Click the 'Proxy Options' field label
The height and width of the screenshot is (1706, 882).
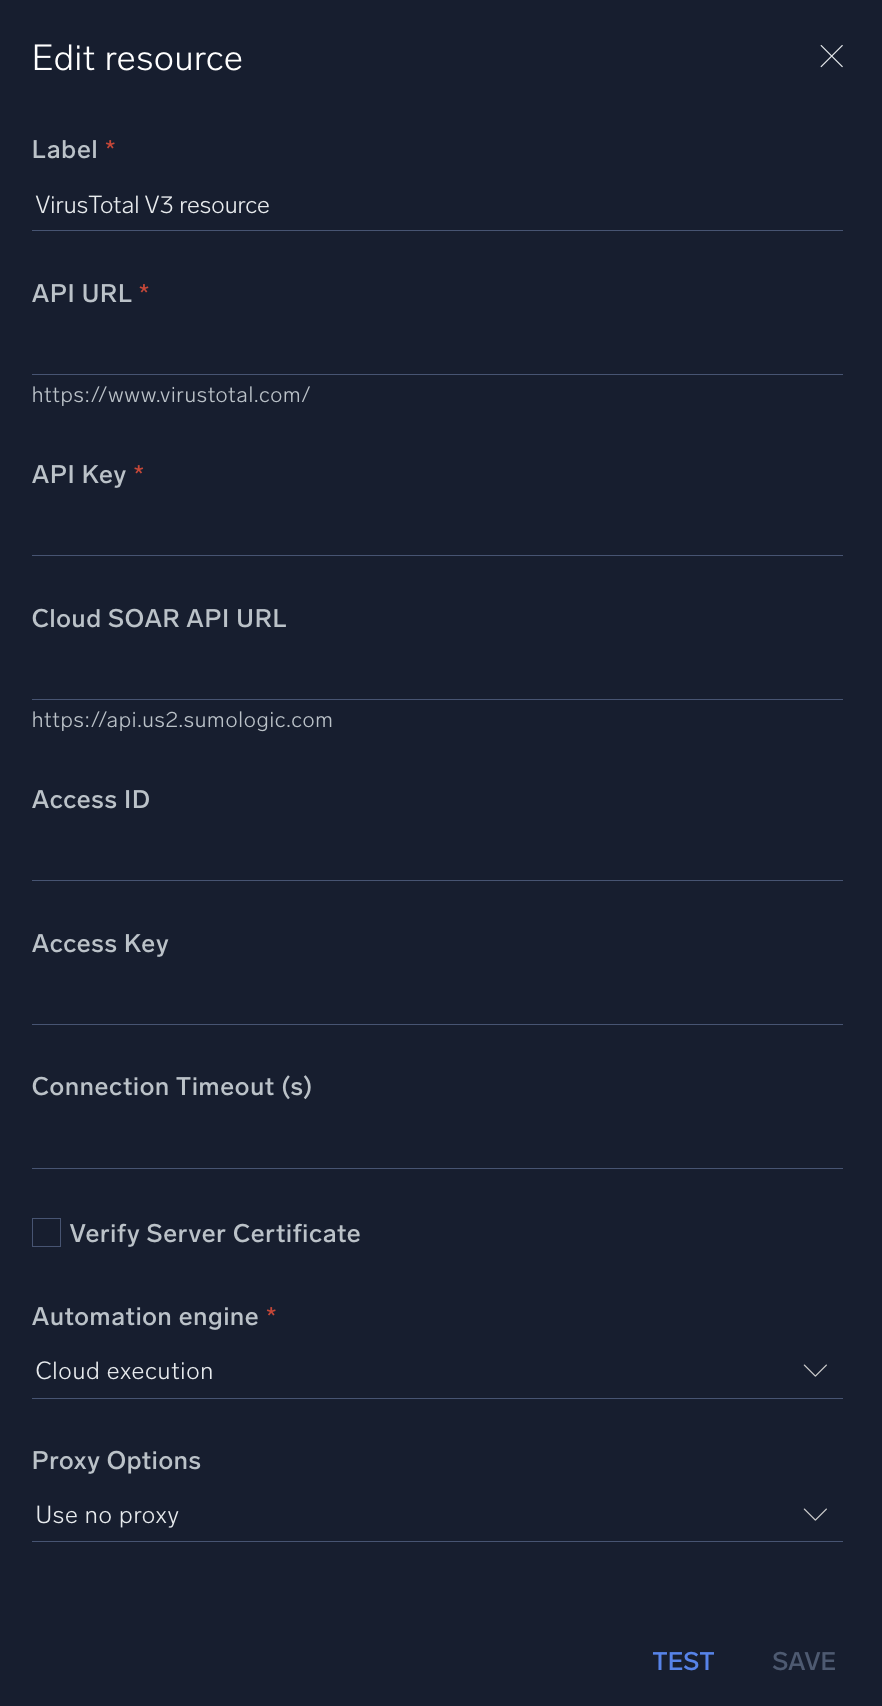coord(116,1461)
